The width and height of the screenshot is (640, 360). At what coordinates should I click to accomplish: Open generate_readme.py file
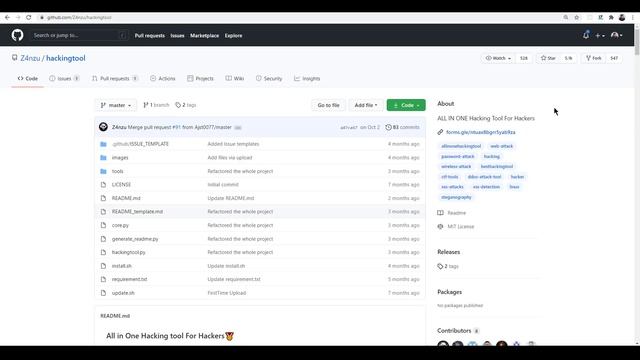tap(135, 239)
